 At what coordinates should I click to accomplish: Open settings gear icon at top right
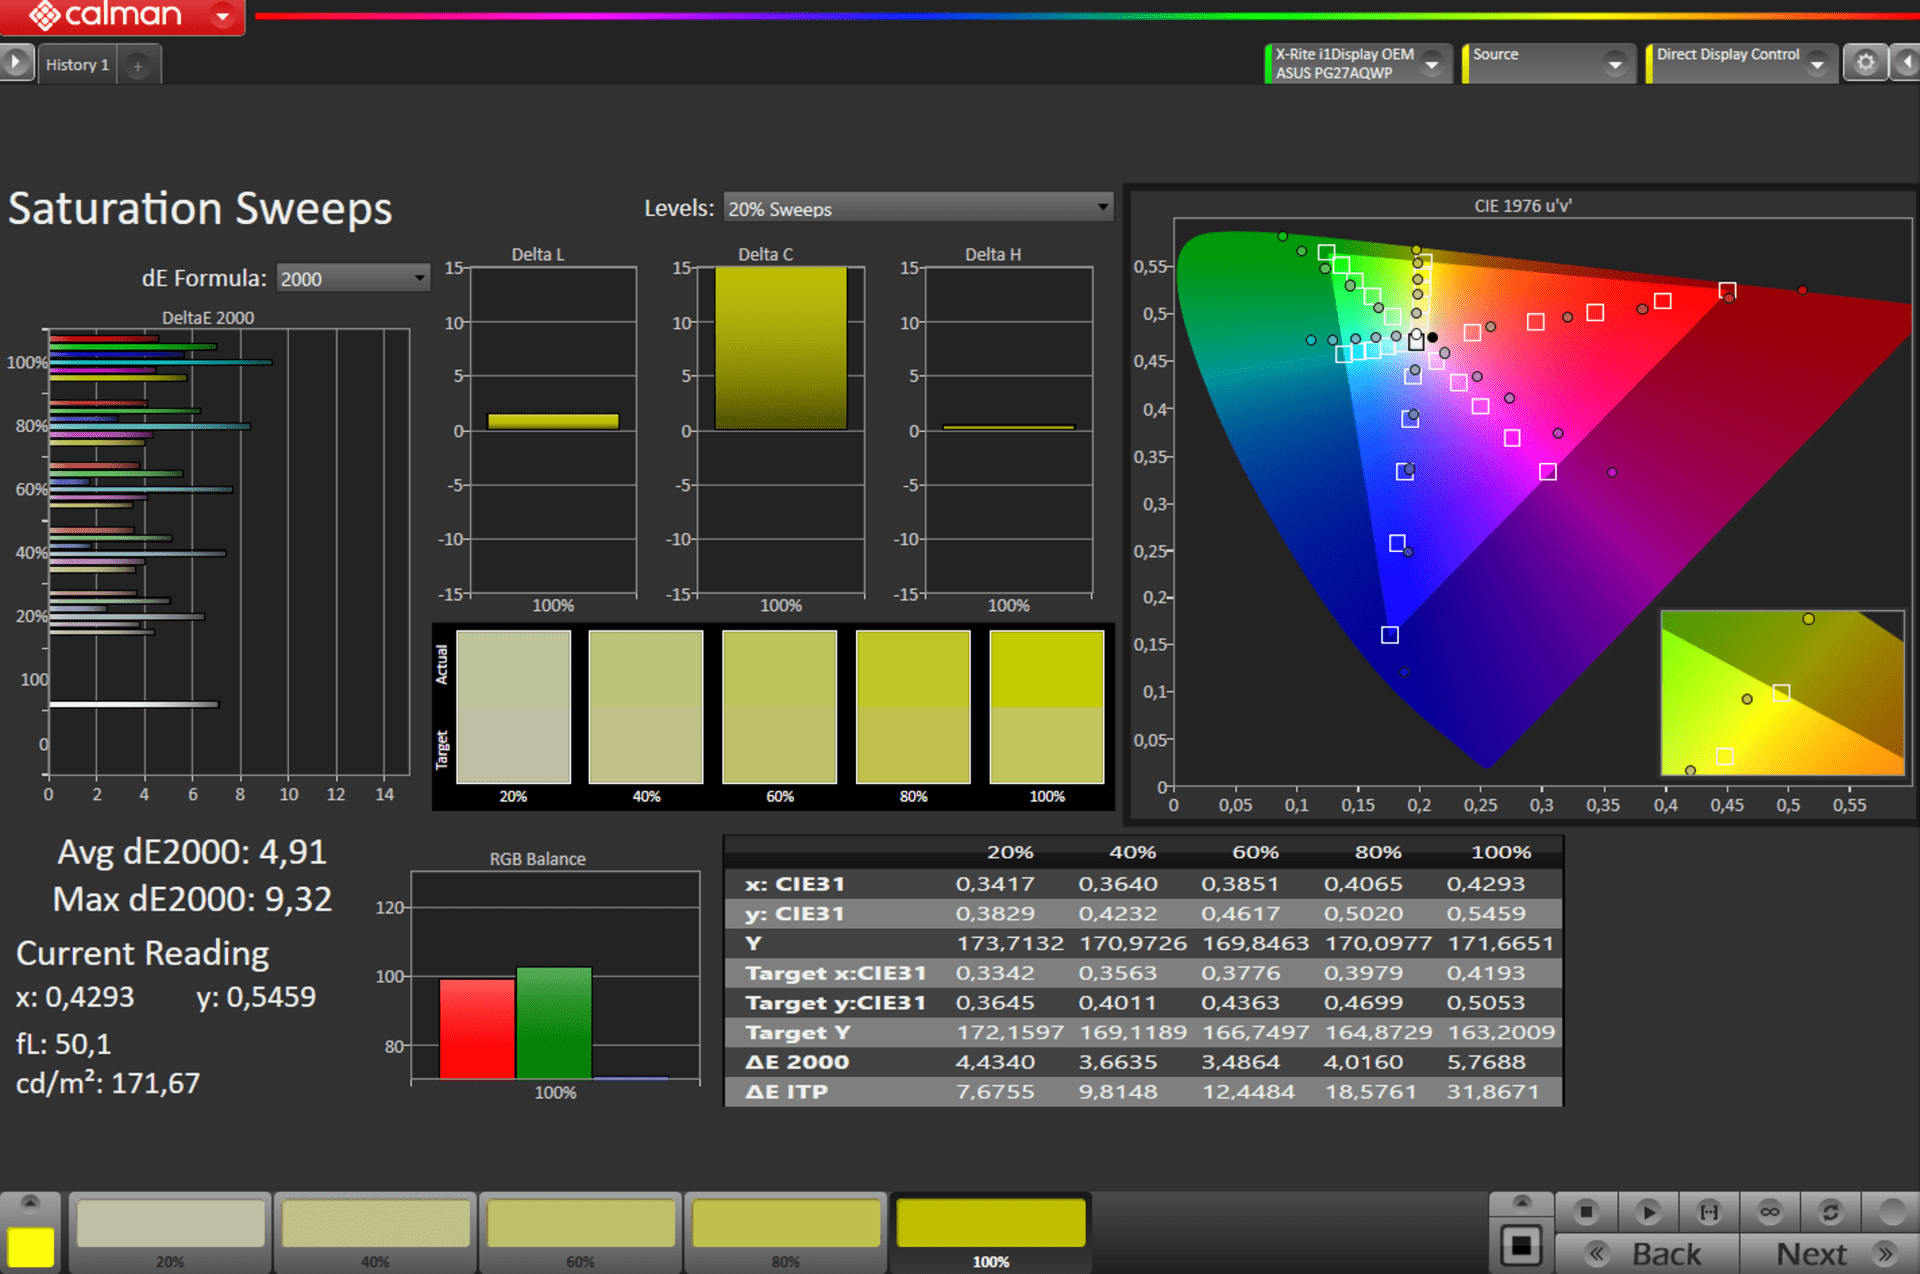point(1865,63)
